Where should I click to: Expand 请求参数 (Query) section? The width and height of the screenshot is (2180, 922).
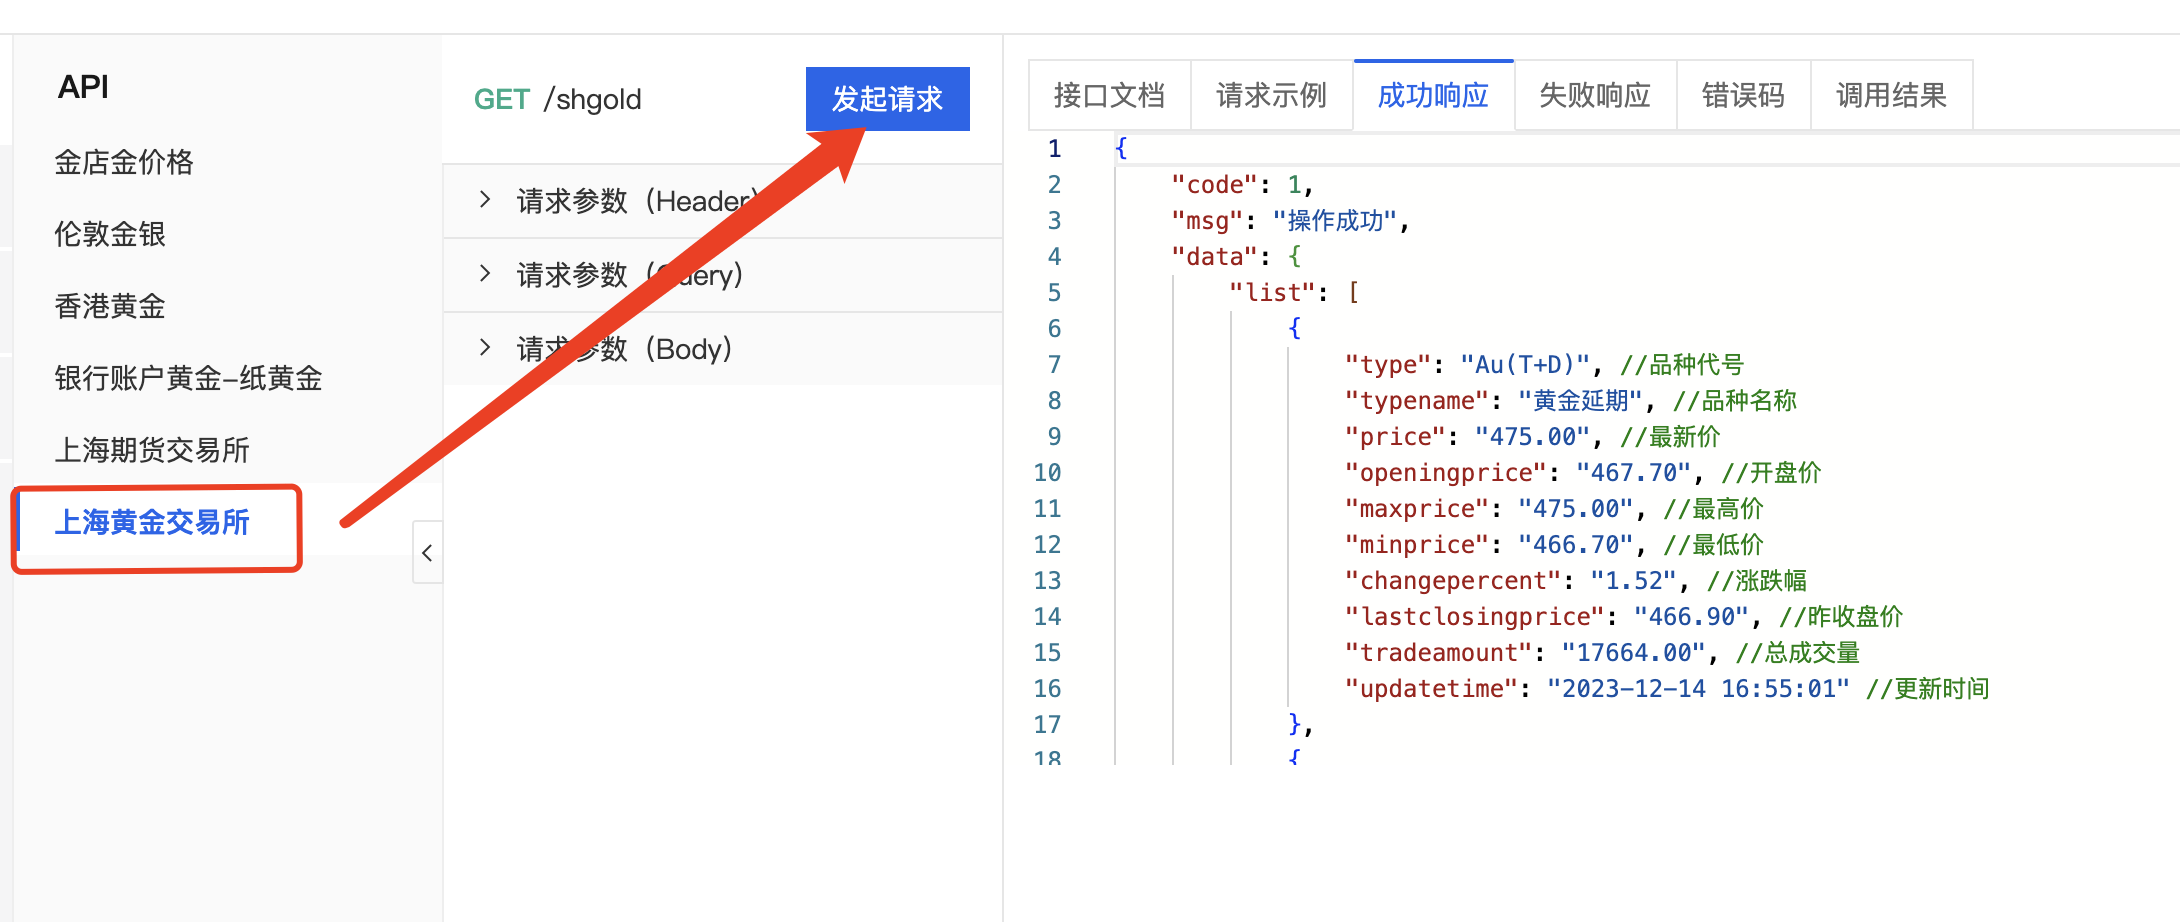click(x=722, y=275)
